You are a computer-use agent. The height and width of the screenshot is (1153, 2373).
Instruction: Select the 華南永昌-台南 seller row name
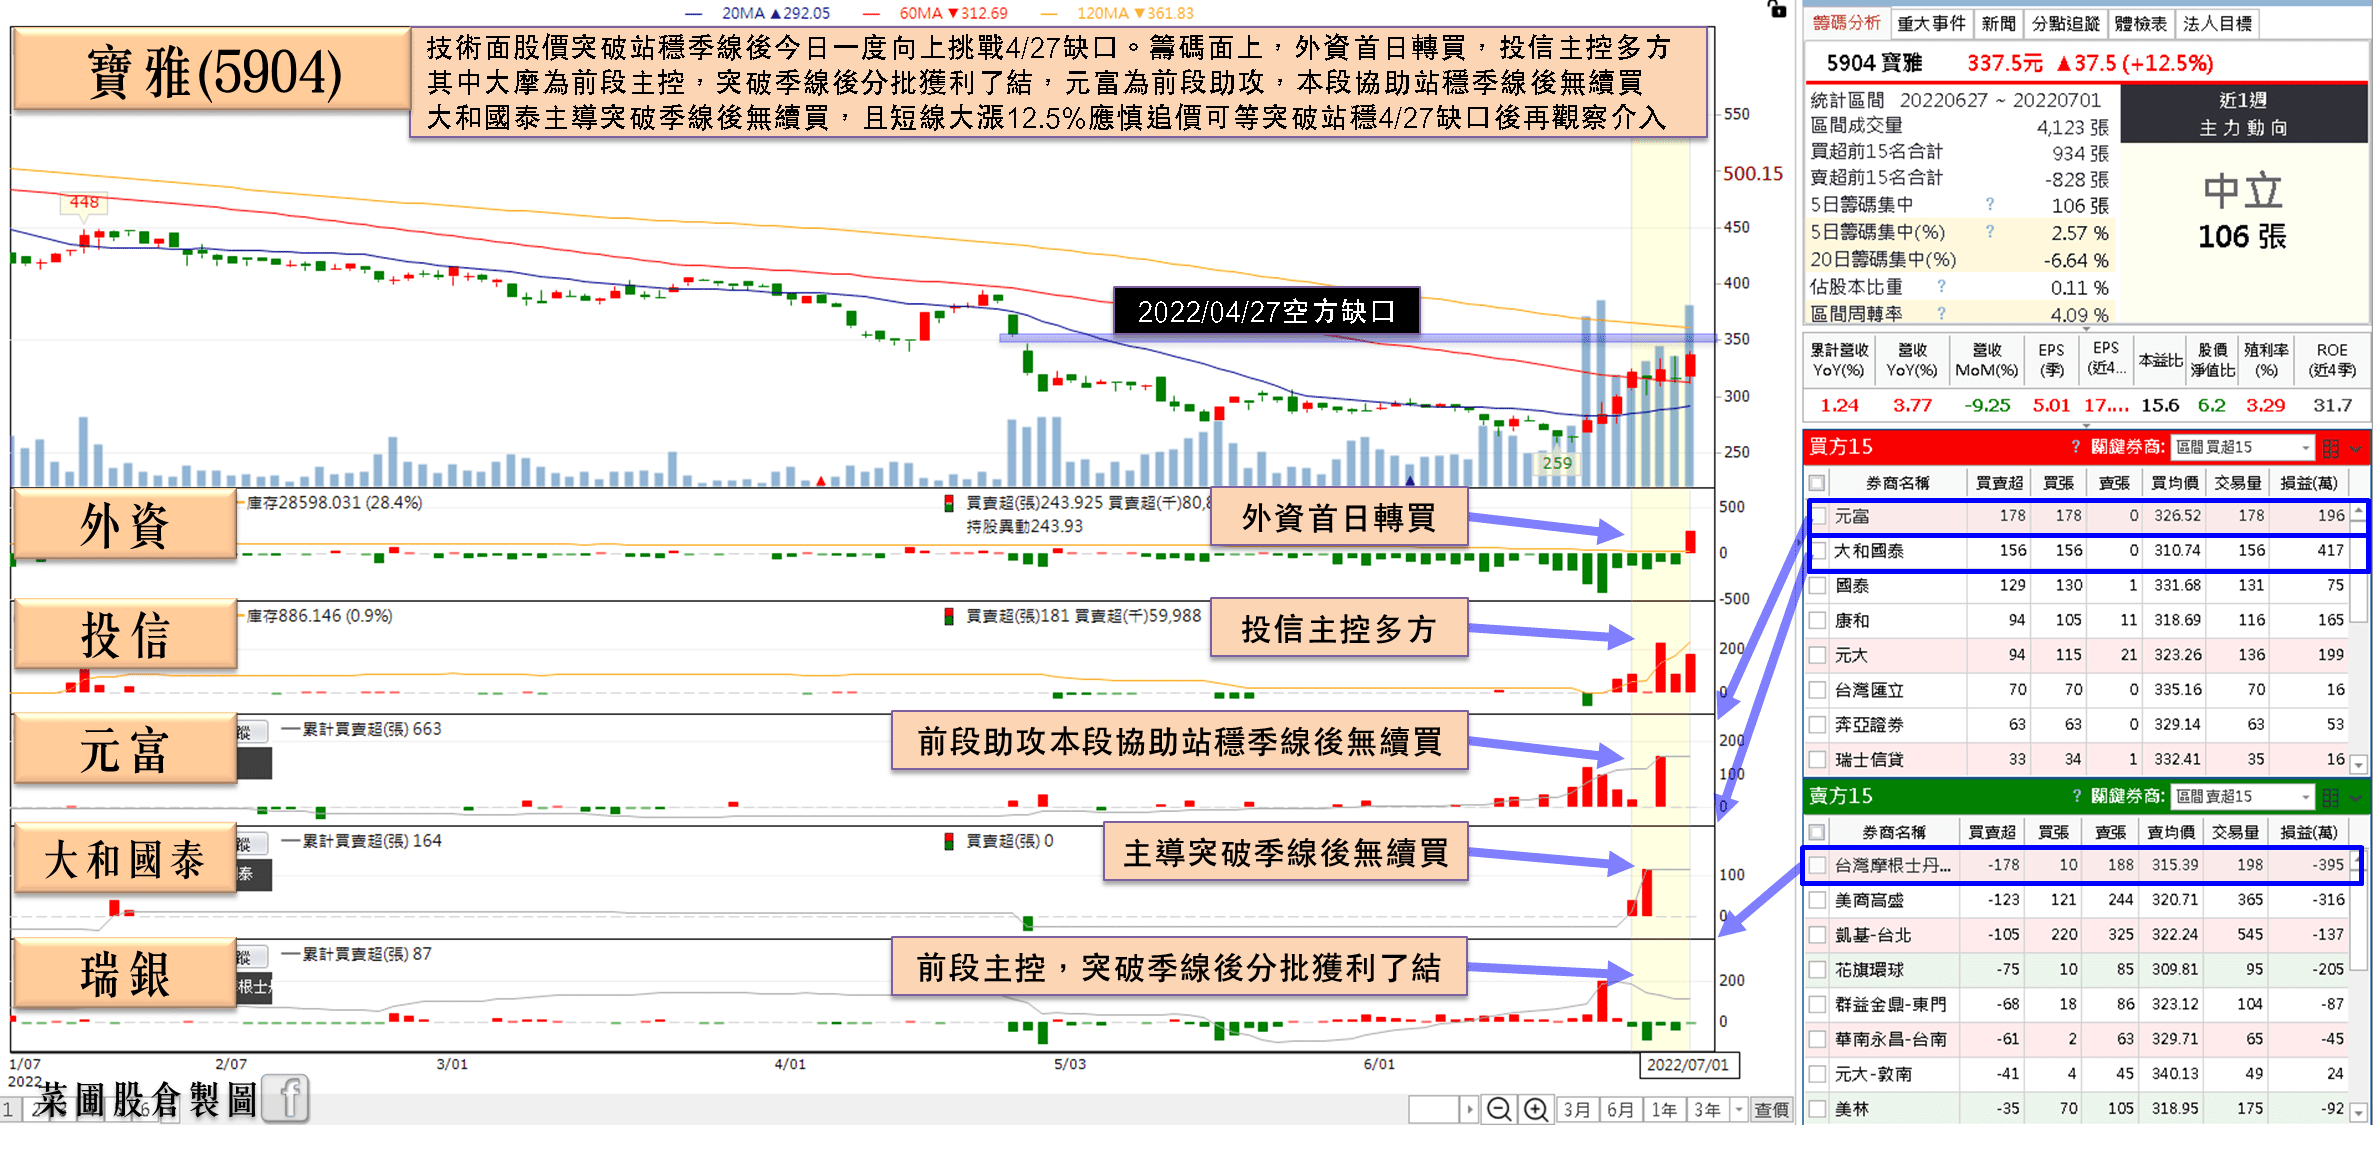tap(1890, 1040)
